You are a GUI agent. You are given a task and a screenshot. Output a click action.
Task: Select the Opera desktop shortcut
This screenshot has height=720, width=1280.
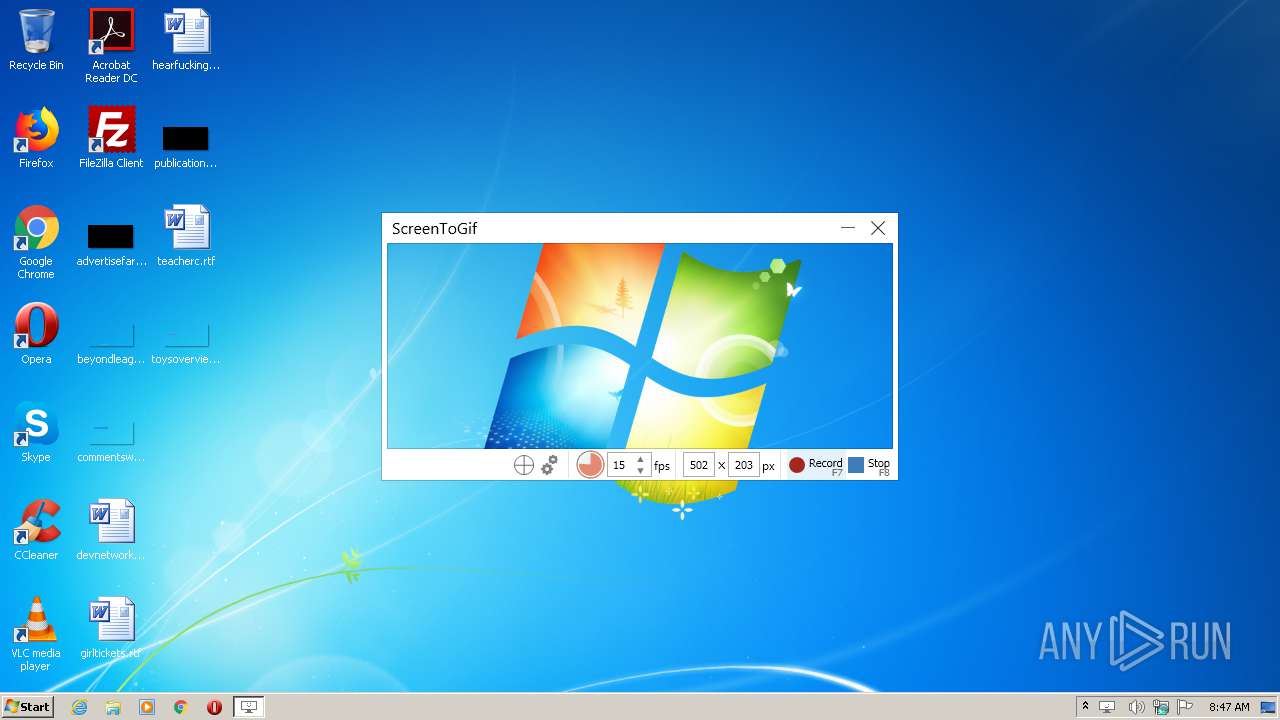(x=36, y=334)
